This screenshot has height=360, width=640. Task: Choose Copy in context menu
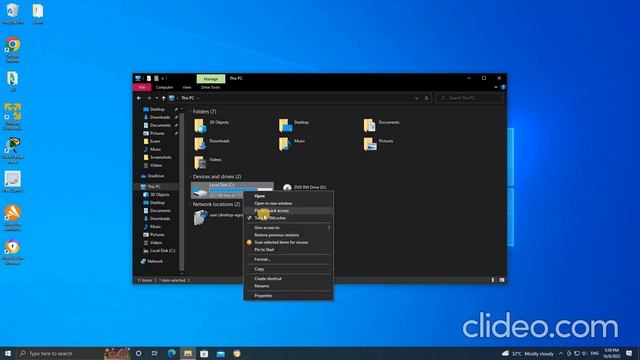coord(289,269)
